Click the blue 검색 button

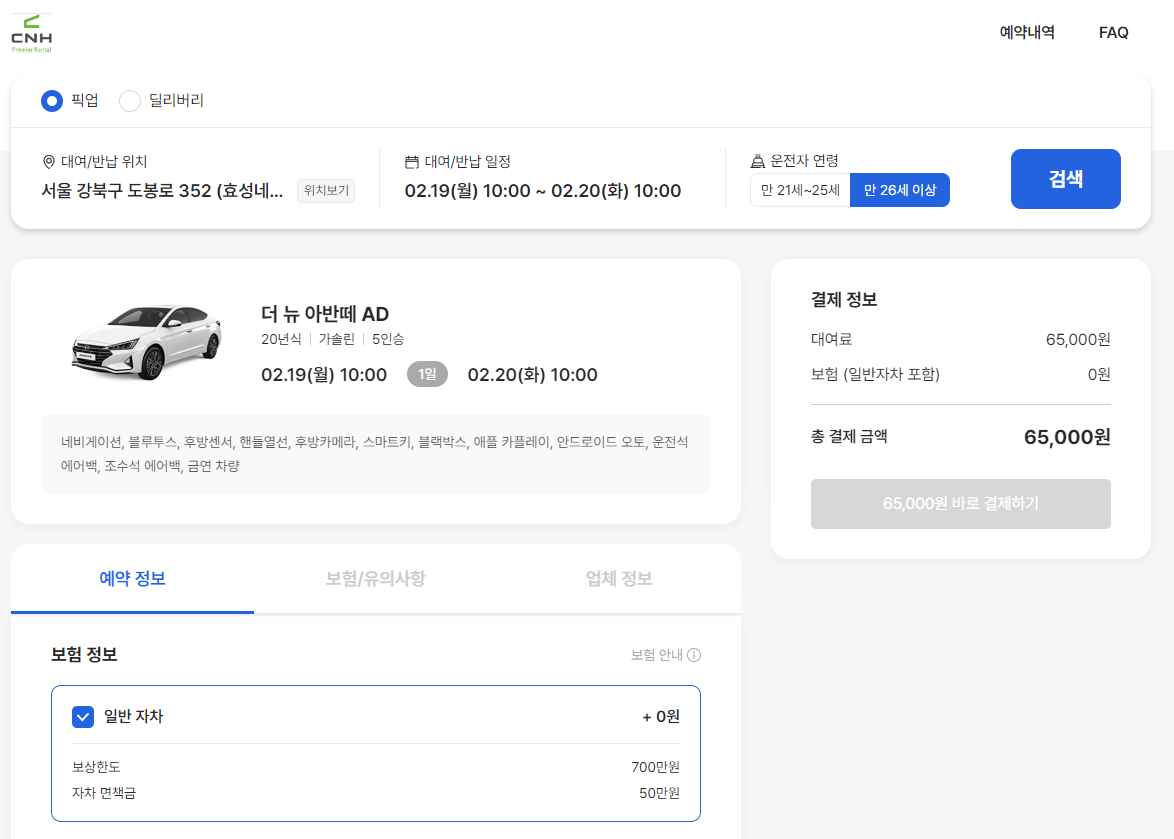tap(1065, 179)
